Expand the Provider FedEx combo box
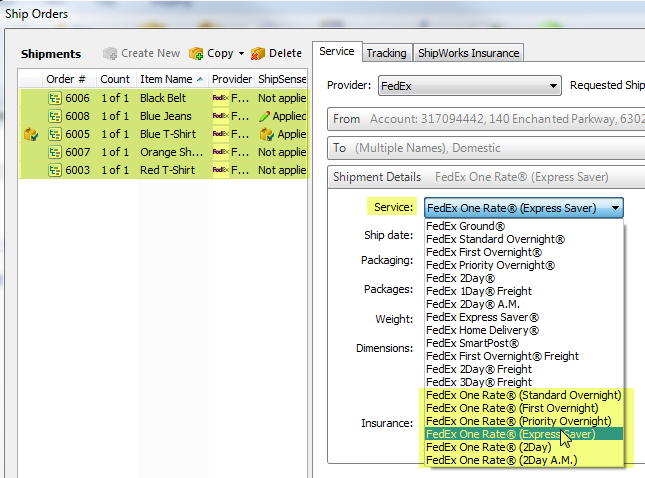645x478 pixels. coord(553,87)
